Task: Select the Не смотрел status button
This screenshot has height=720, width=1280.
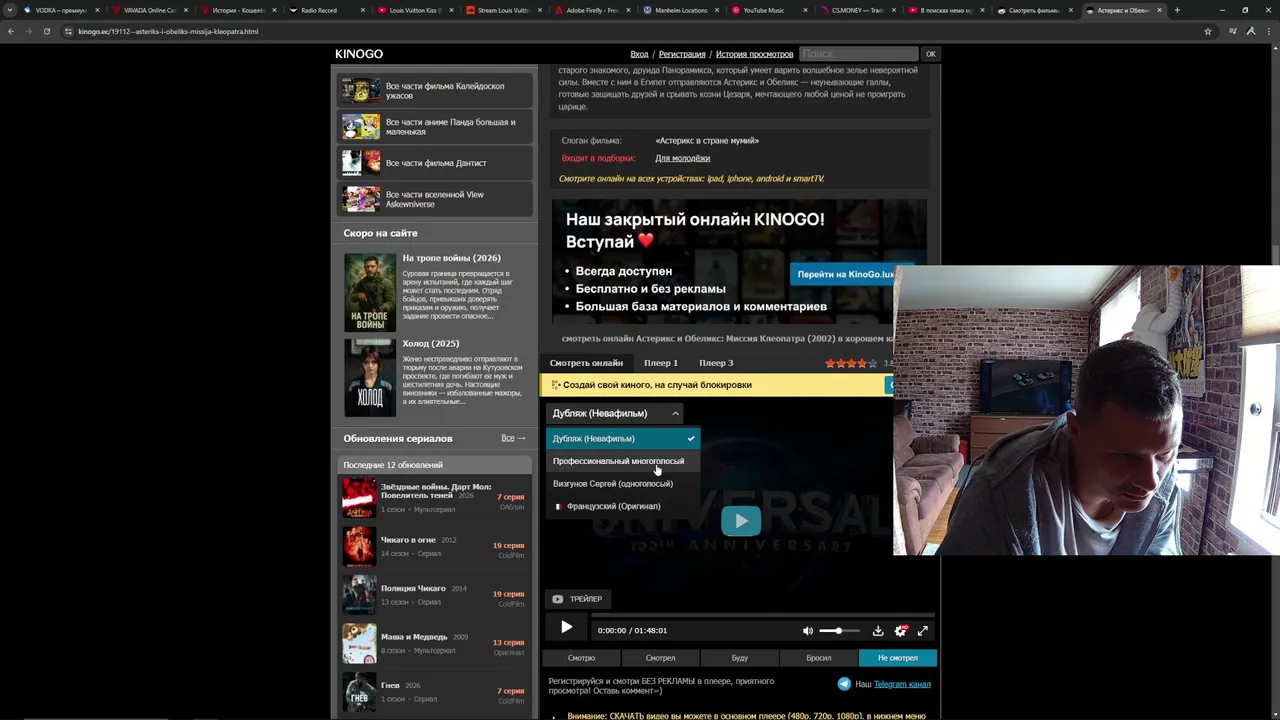Action: point(897,658)
